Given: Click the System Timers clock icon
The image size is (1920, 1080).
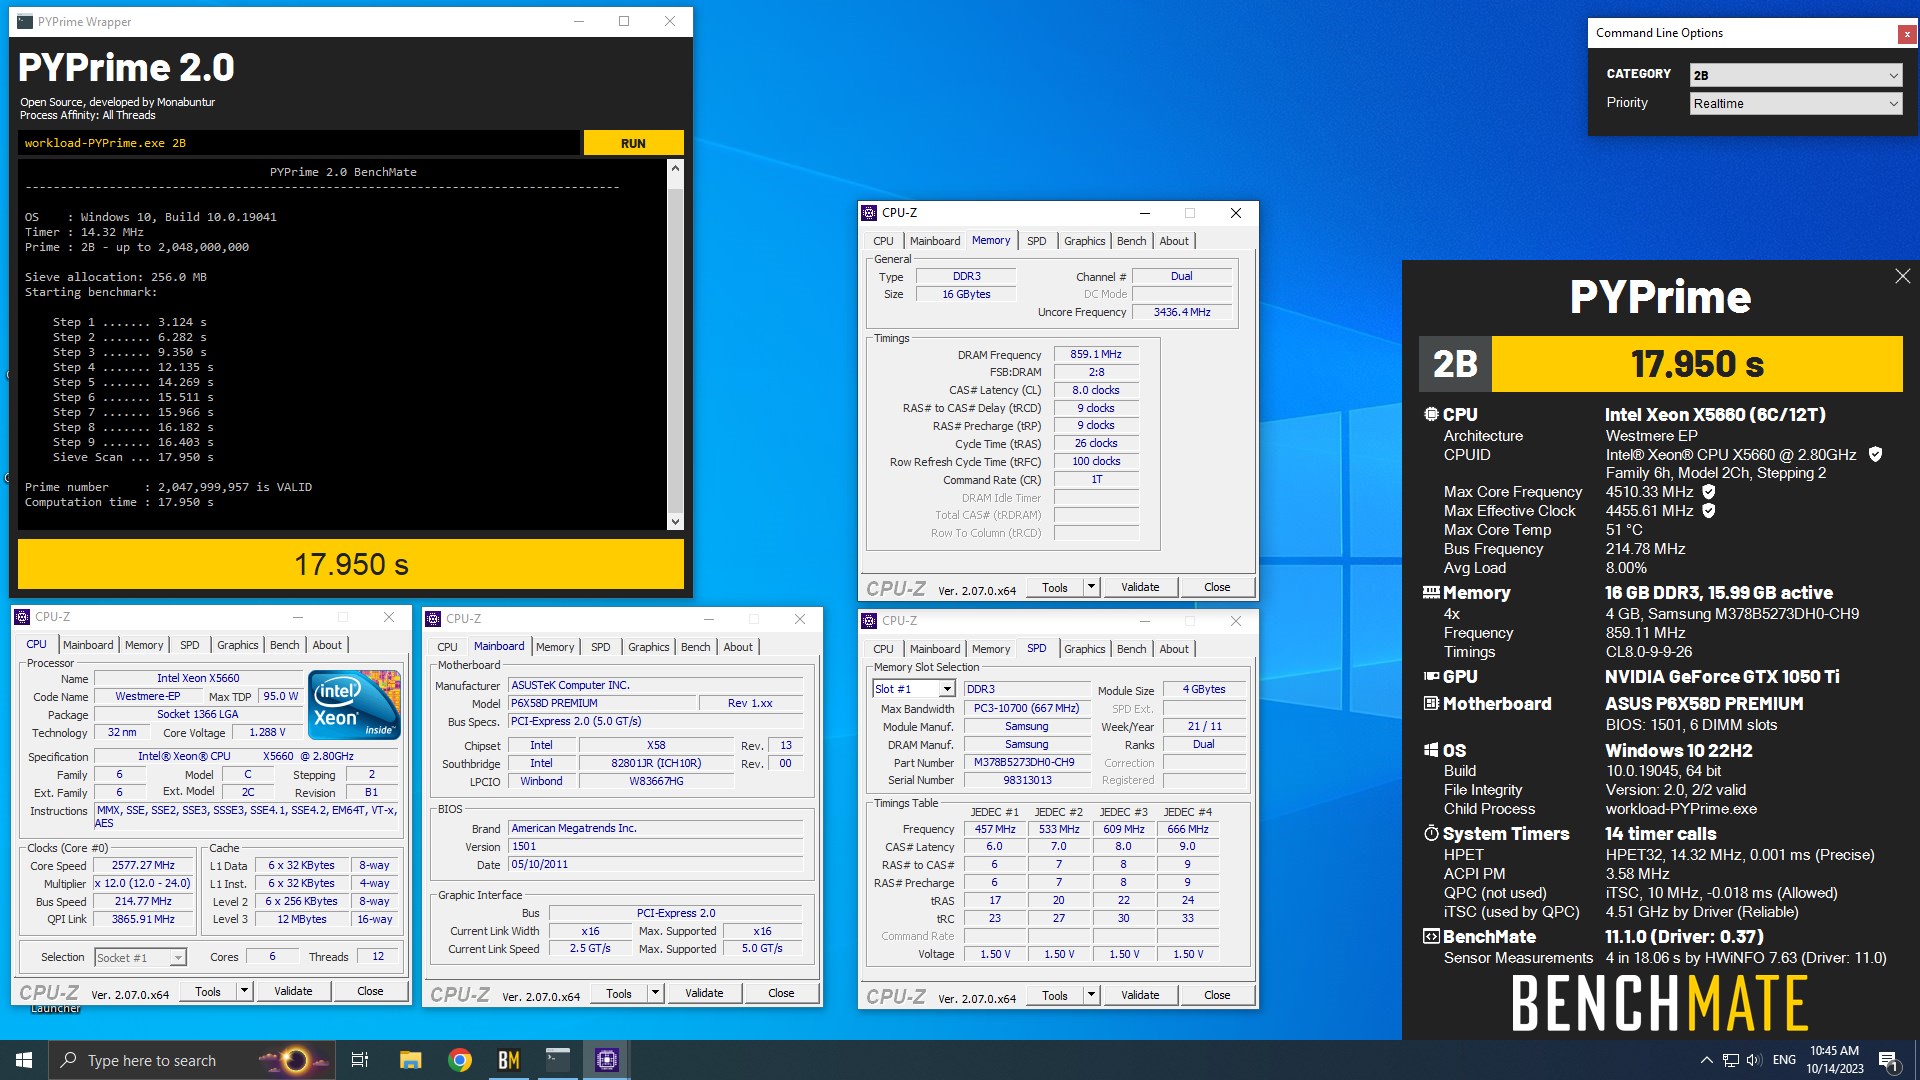Looking at the screenshot, I should (1431, 833).
